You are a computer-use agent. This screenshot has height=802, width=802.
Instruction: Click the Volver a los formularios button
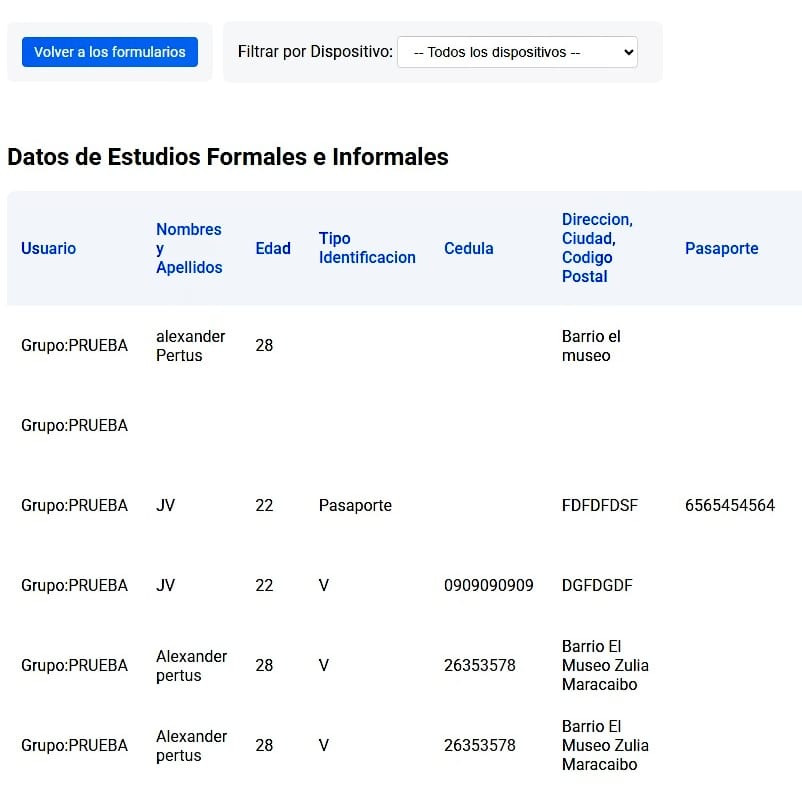tap(109, 52)
